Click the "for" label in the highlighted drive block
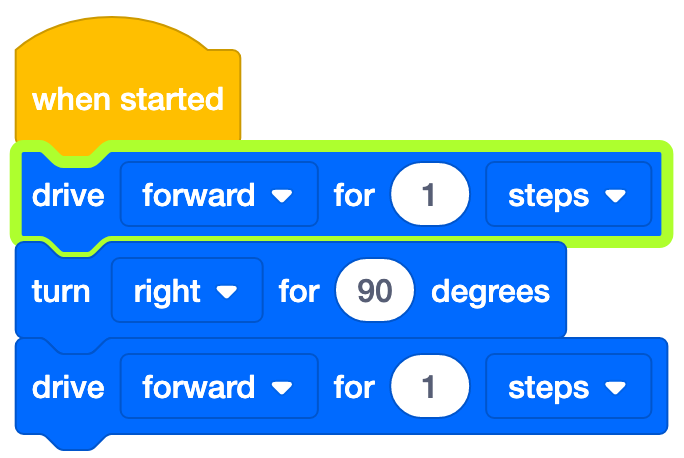Viewport: 684px width, 458px height. [353, 196]
